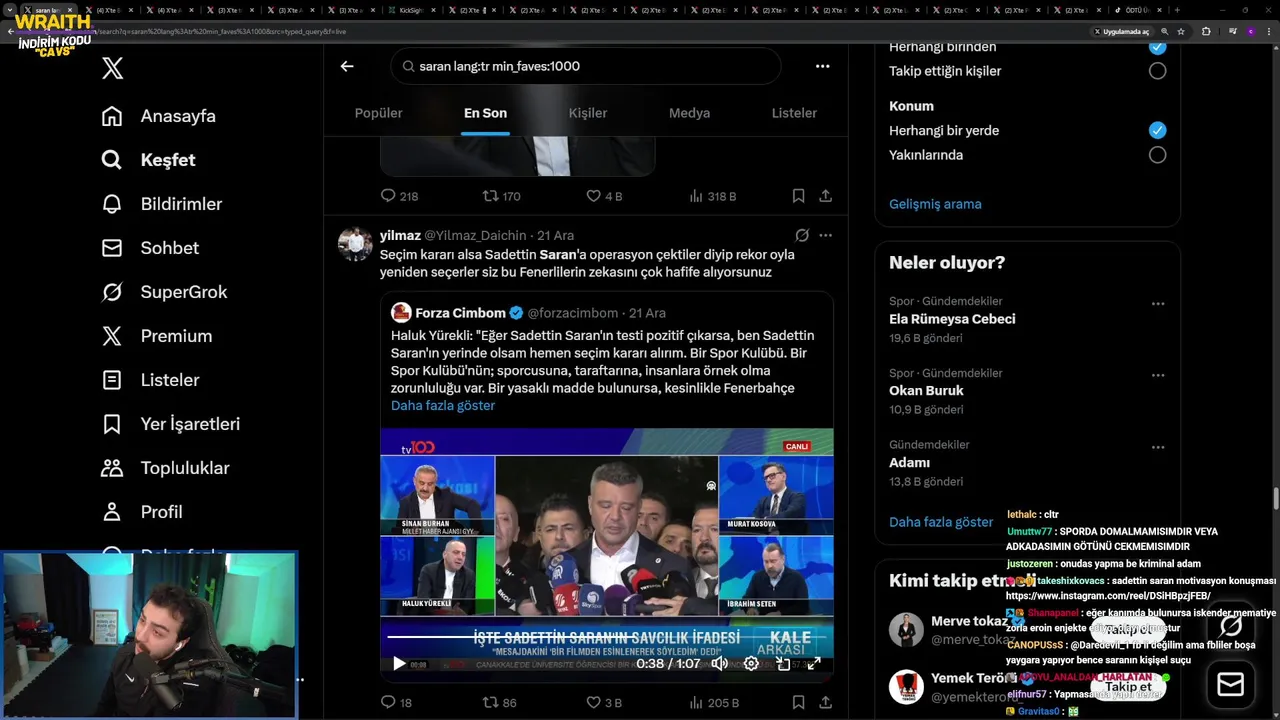Open floating messages envelope button
Screen dimensions: 1280x720
(x=1230, y=684)
